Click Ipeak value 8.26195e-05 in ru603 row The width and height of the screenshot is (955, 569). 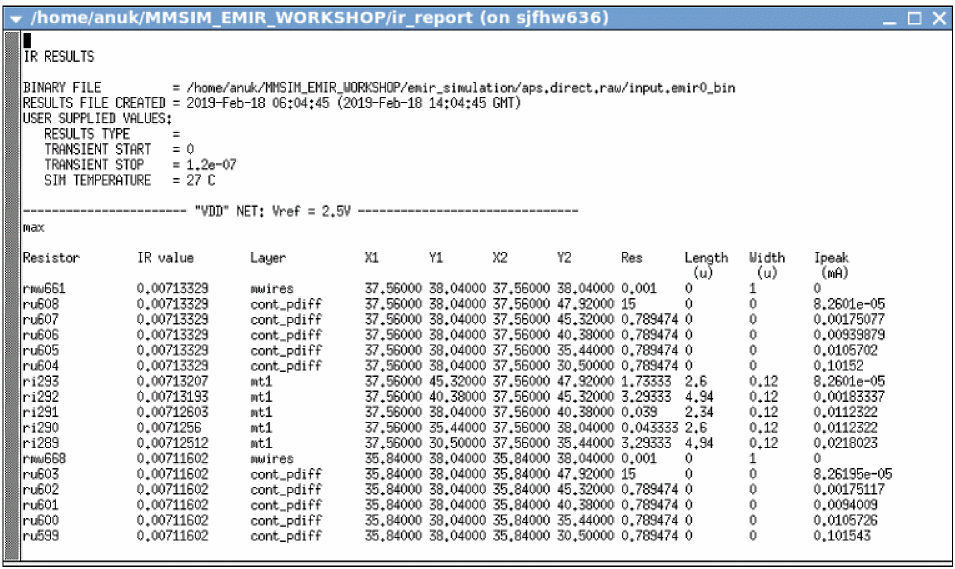pyautogui.click(x=853, y=474)
